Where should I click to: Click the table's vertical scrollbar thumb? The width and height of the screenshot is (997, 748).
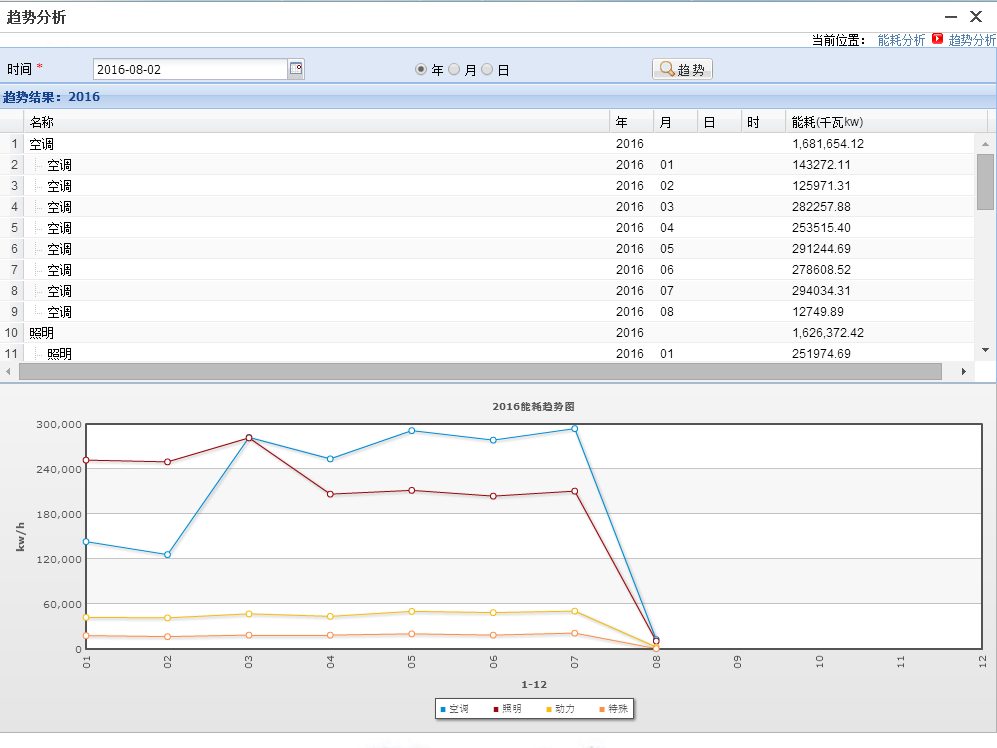[985, 181]
